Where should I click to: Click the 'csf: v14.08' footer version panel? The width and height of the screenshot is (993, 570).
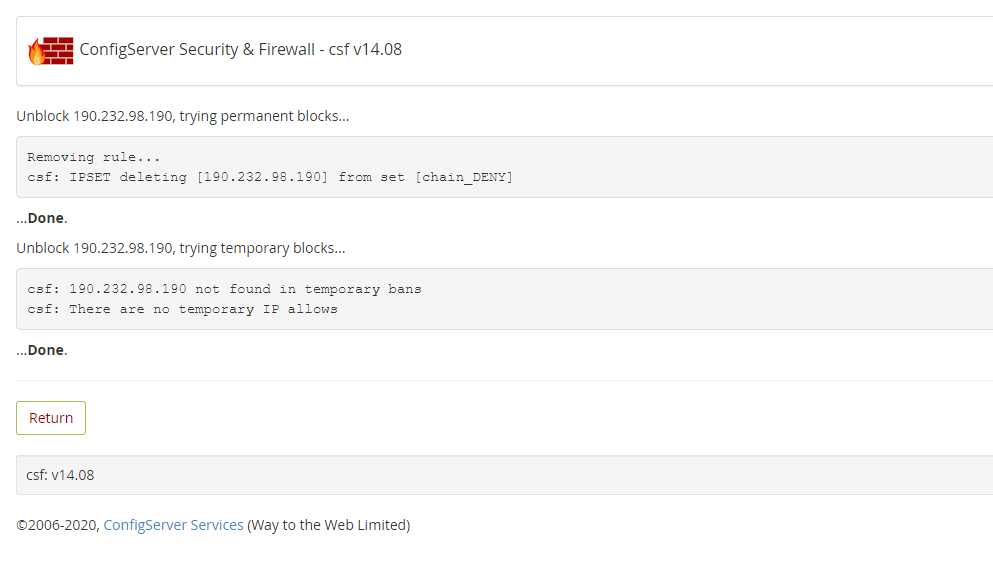tap(61, 475)
